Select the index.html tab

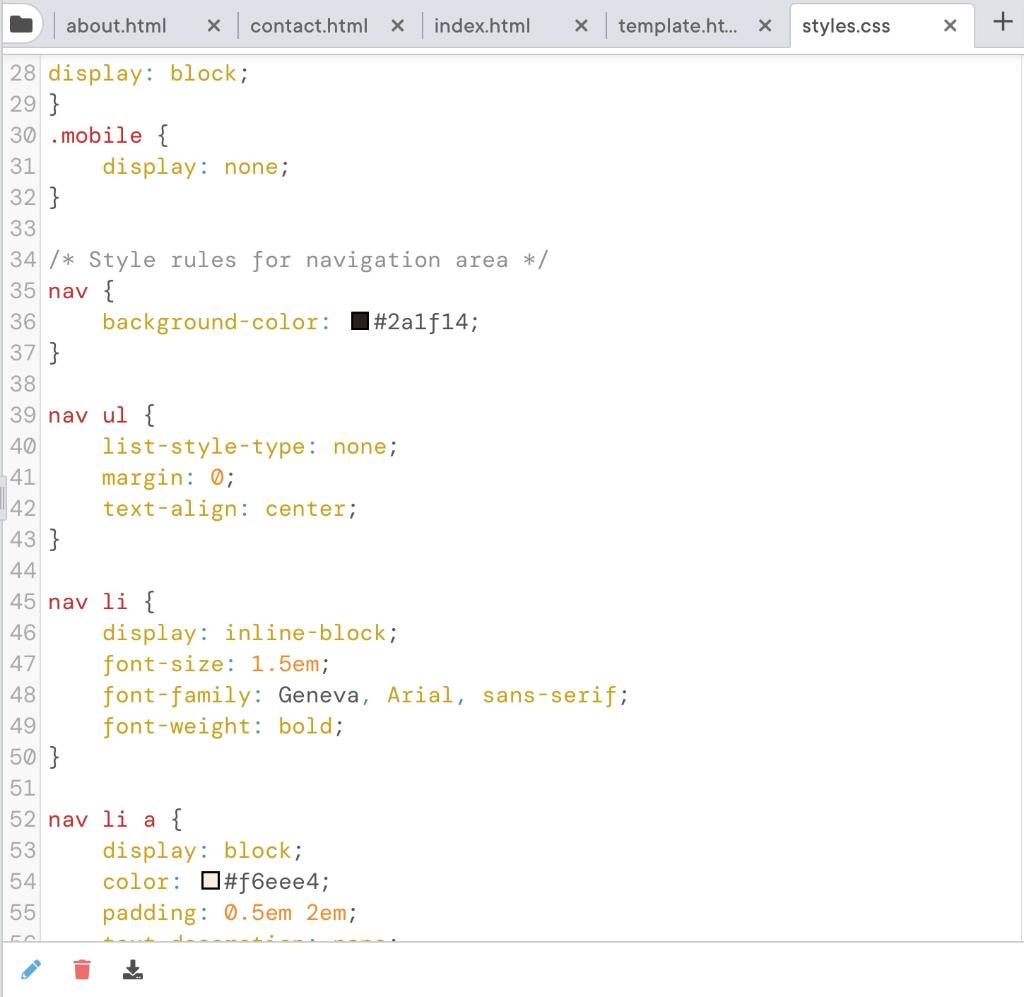pyautogui.click(x=481, y=26)
